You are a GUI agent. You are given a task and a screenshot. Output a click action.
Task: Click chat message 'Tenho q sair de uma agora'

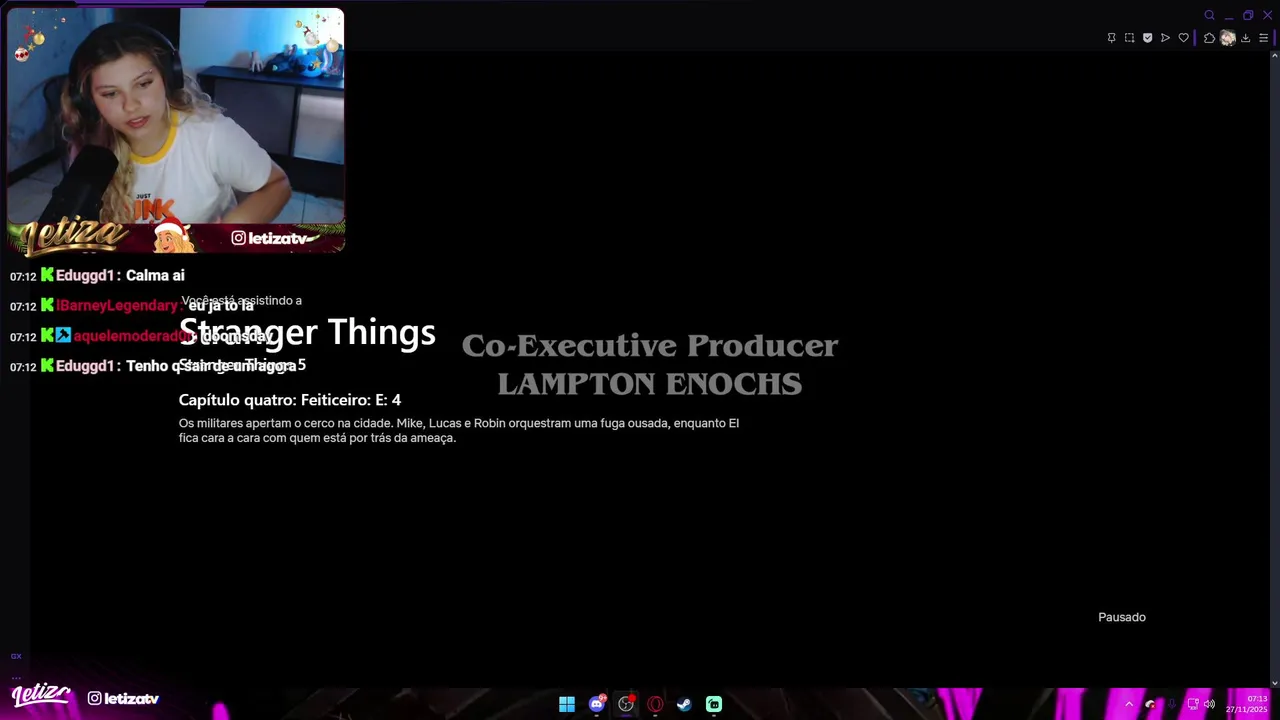click(x=211, y=366)
